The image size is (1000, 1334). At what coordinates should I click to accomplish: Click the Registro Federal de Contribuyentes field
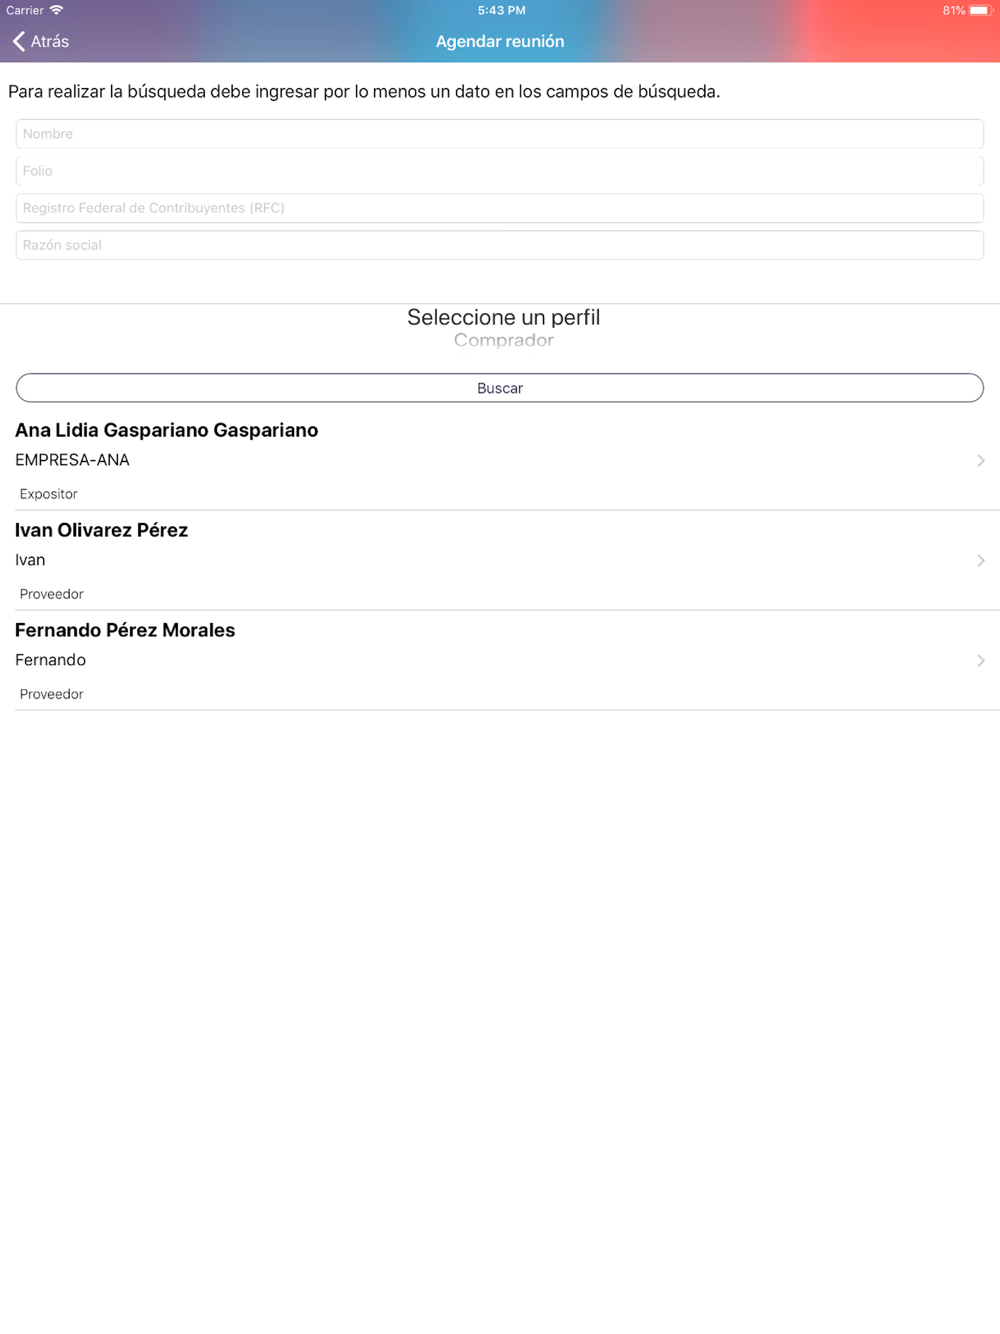pyautogui.click(x=500, y=208)
